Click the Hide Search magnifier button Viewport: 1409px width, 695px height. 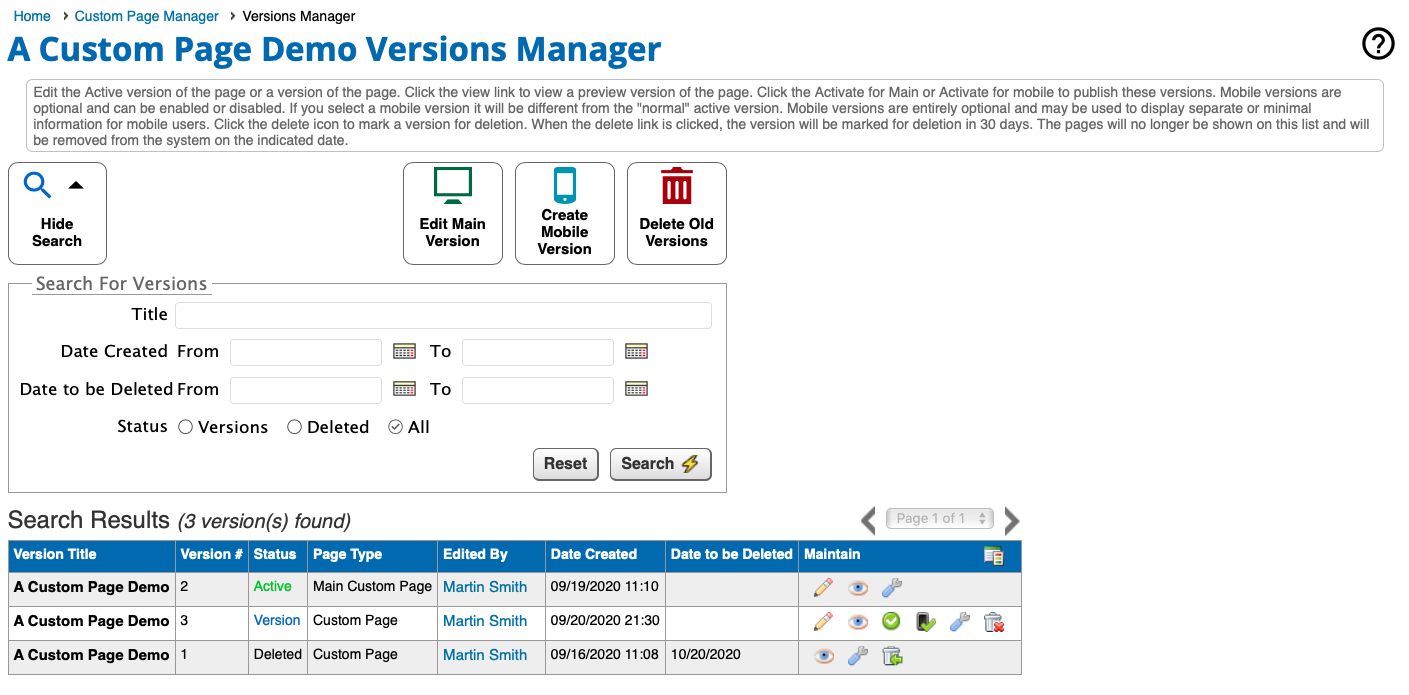57,213
